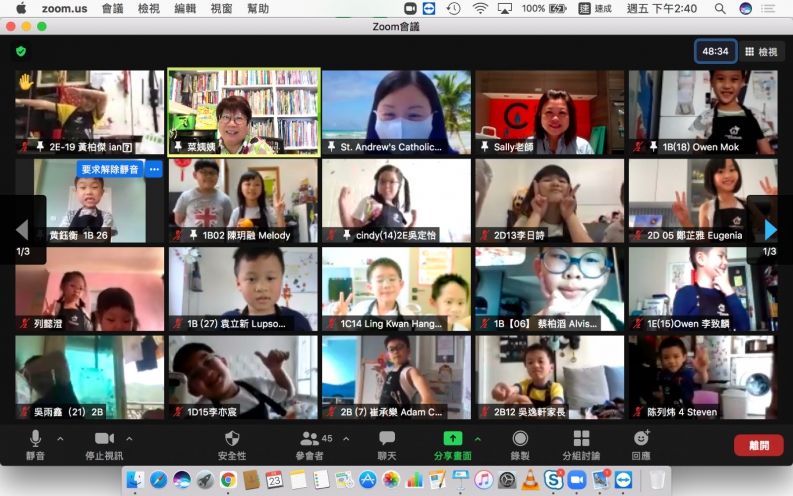793x496 pixels.
Task: Expand audio options arrow beside microphone
Action: (60, 439)
